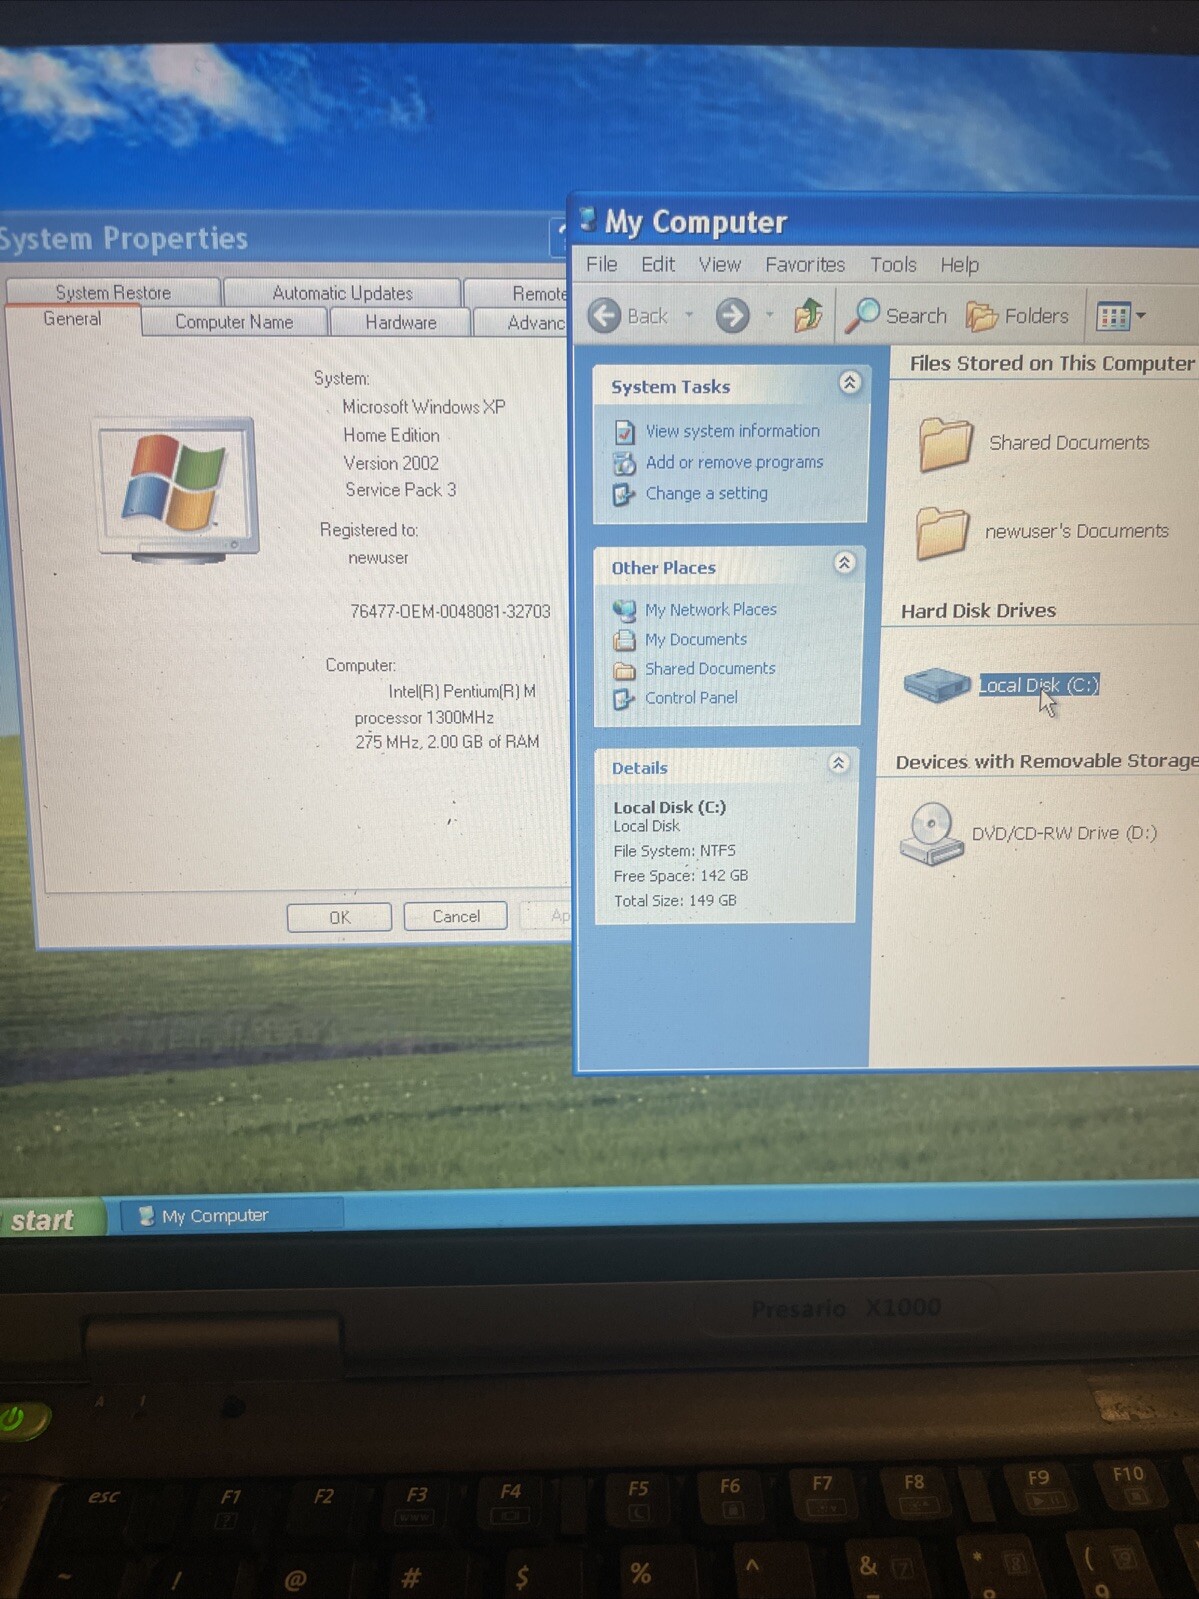Open the Help menu

point(959,265)
